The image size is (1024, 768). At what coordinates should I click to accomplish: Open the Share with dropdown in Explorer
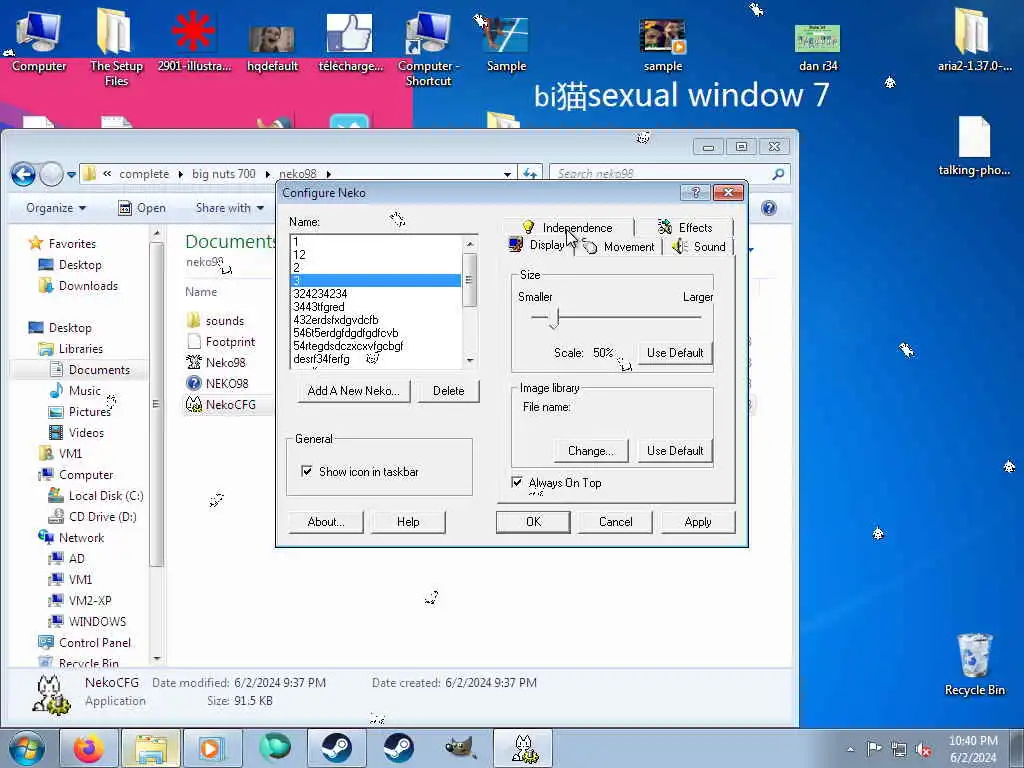coord(229,208)
